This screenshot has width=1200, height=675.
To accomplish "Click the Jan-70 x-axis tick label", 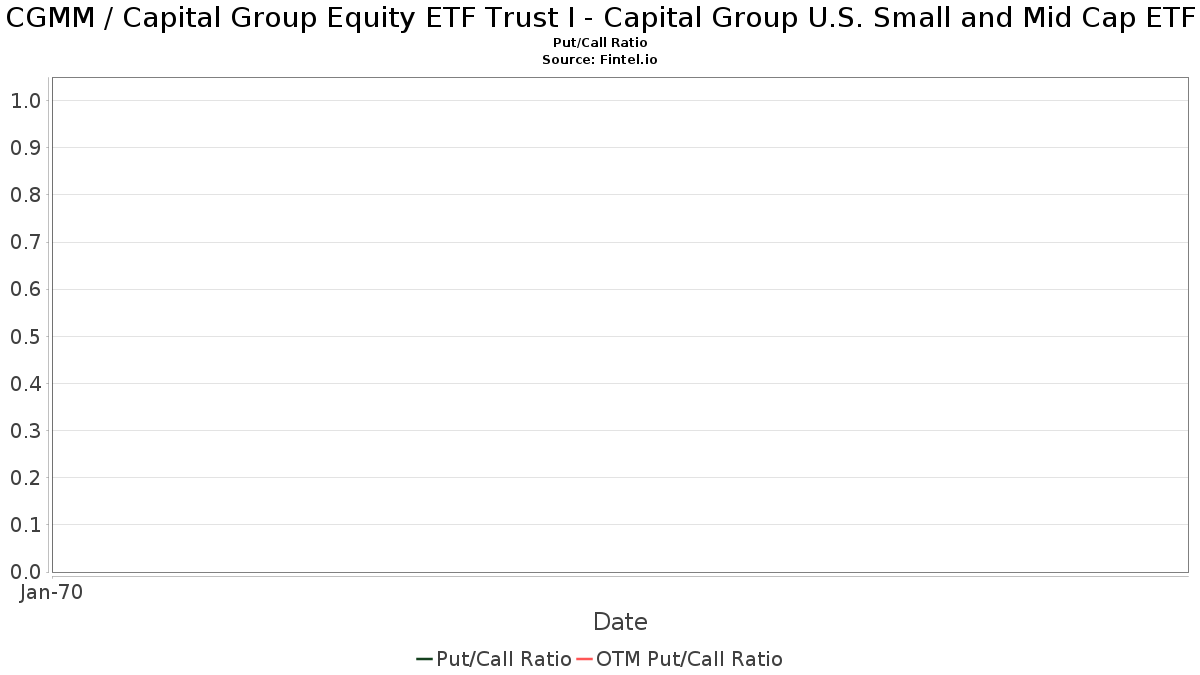I will (51, 592).
